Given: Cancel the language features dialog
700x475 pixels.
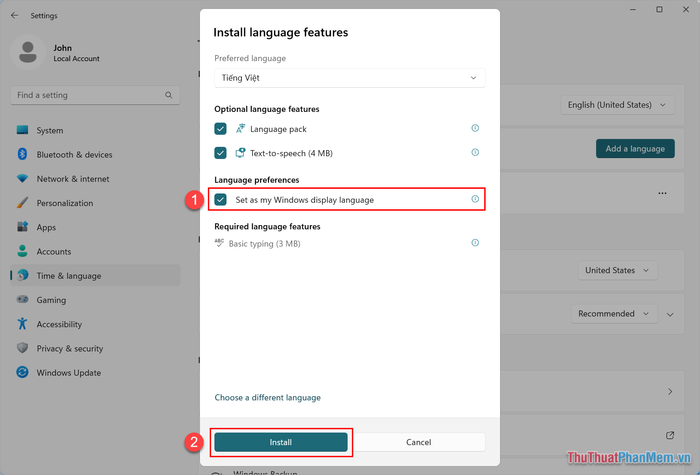Looking at the screenshot, I should 418,442.
